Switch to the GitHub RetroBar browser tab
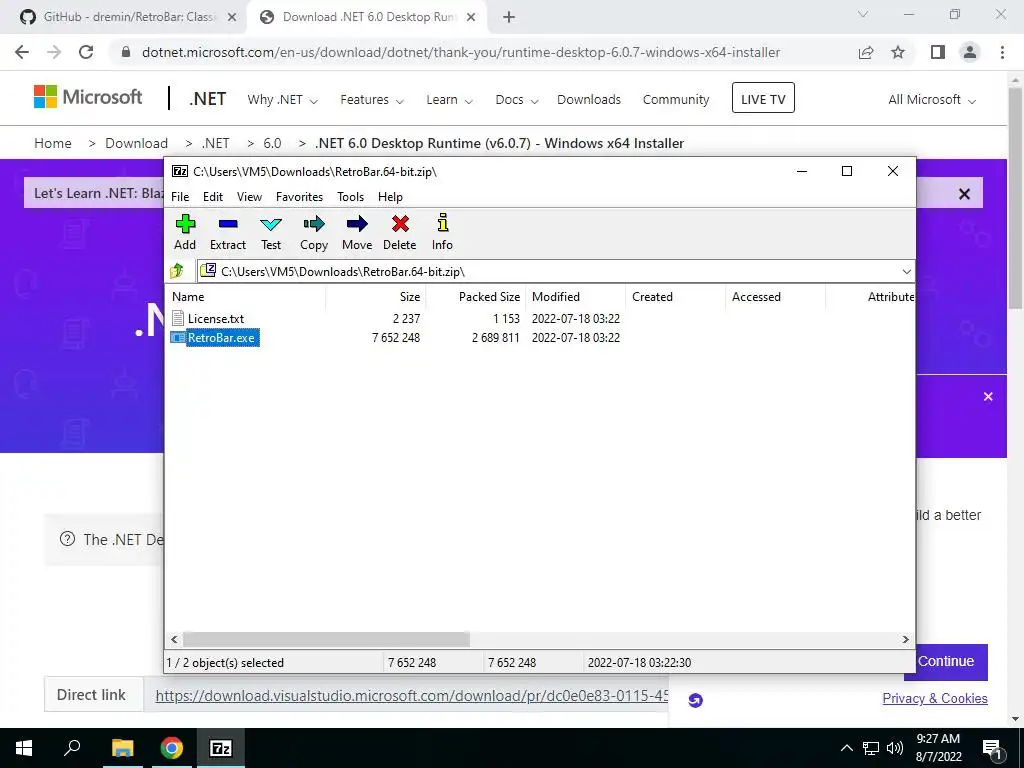The width and height of the screenshot is (1024, 768). coord(129,17)
